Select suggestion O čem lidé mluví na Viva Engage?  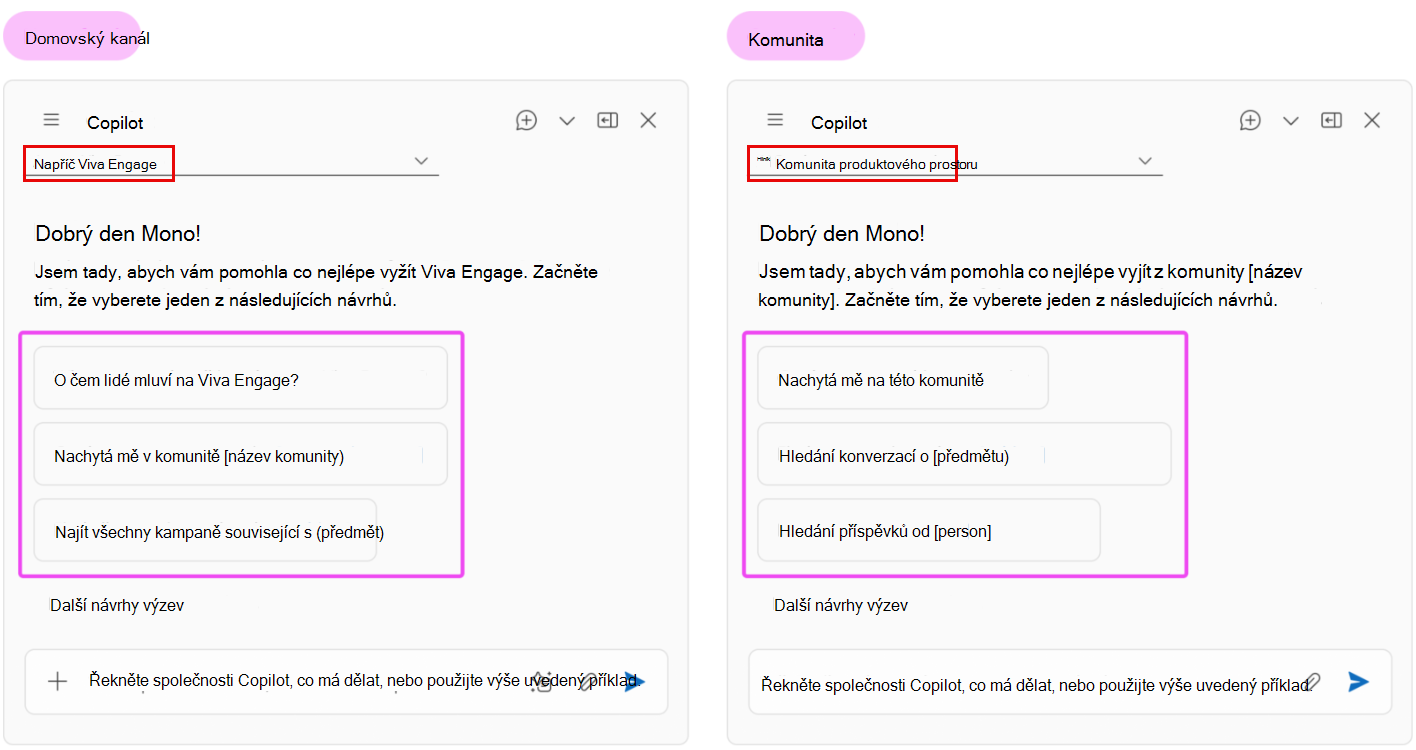pyautogui.click(x=240, y=378)
